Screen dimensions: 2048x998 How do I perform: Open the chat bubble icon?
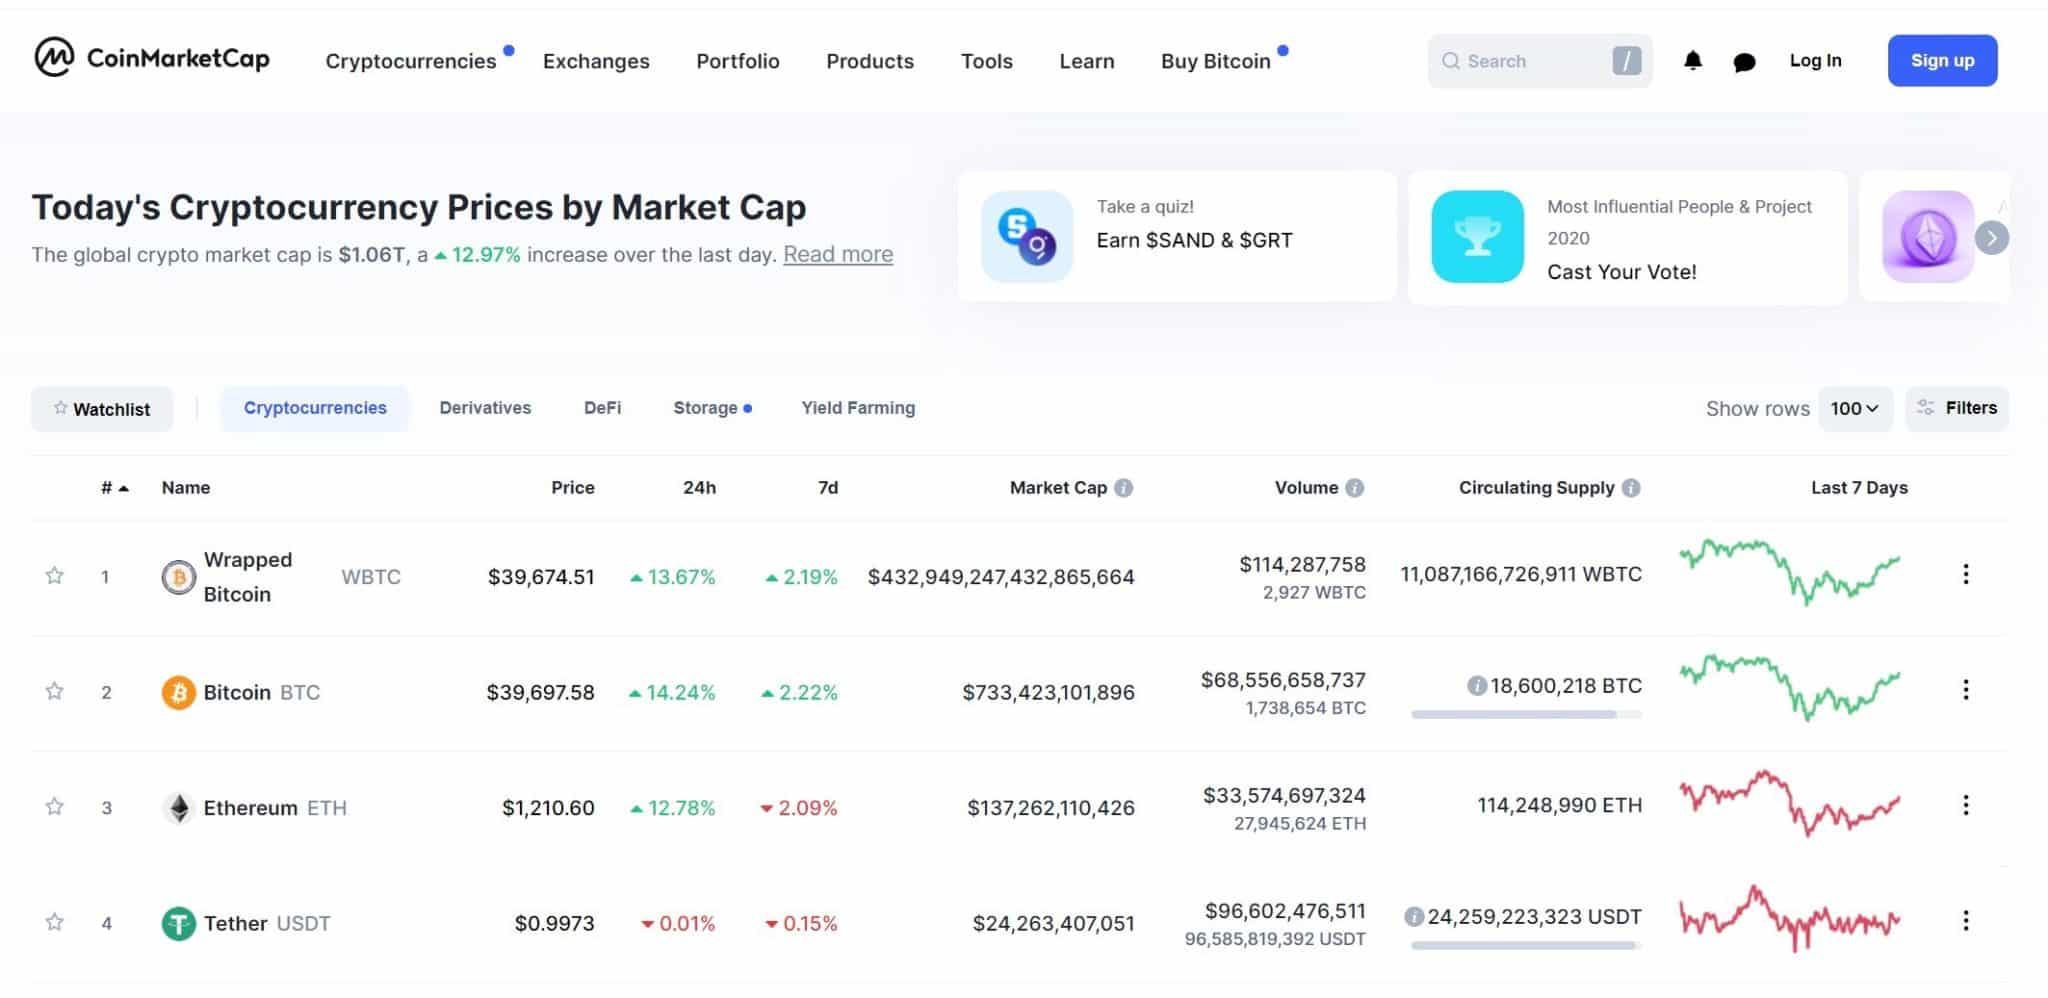pyautogui.click(x=1744, y=62)
